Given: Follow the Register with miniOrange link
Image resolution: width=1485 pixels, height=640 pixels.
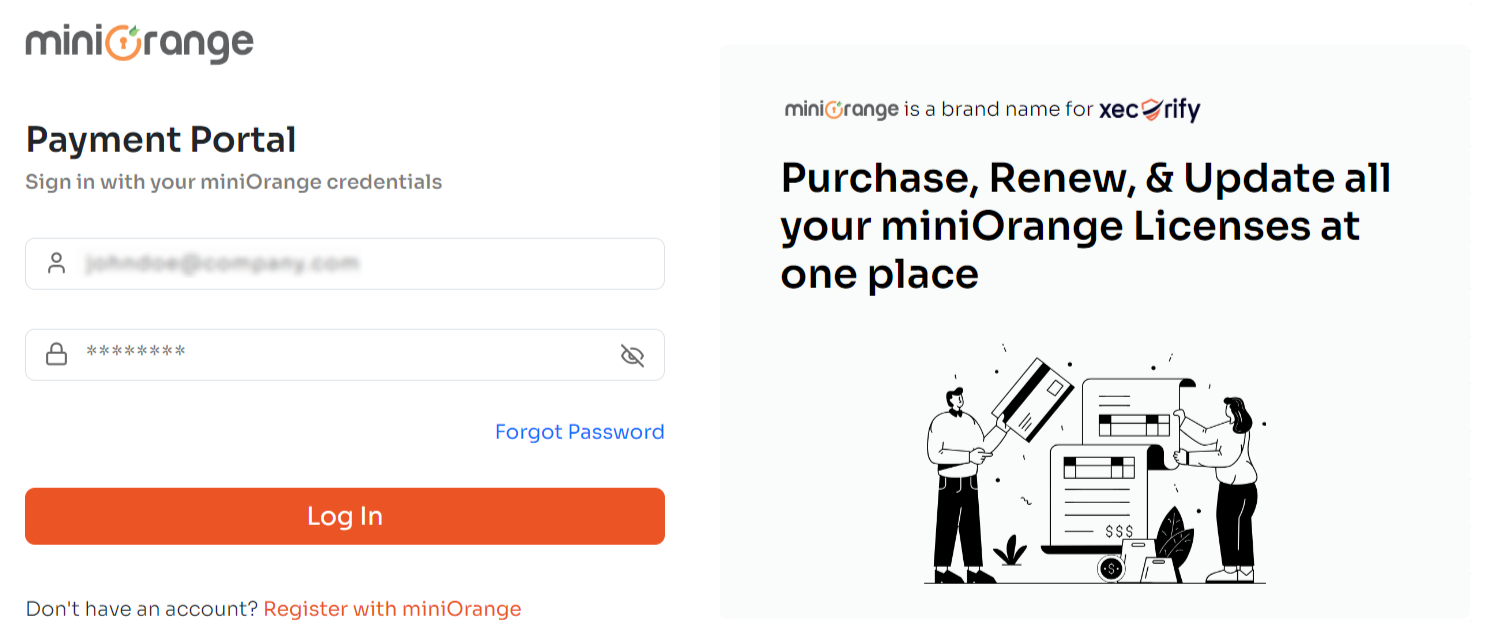Looking at the screenshot, I should coord(392,609).
